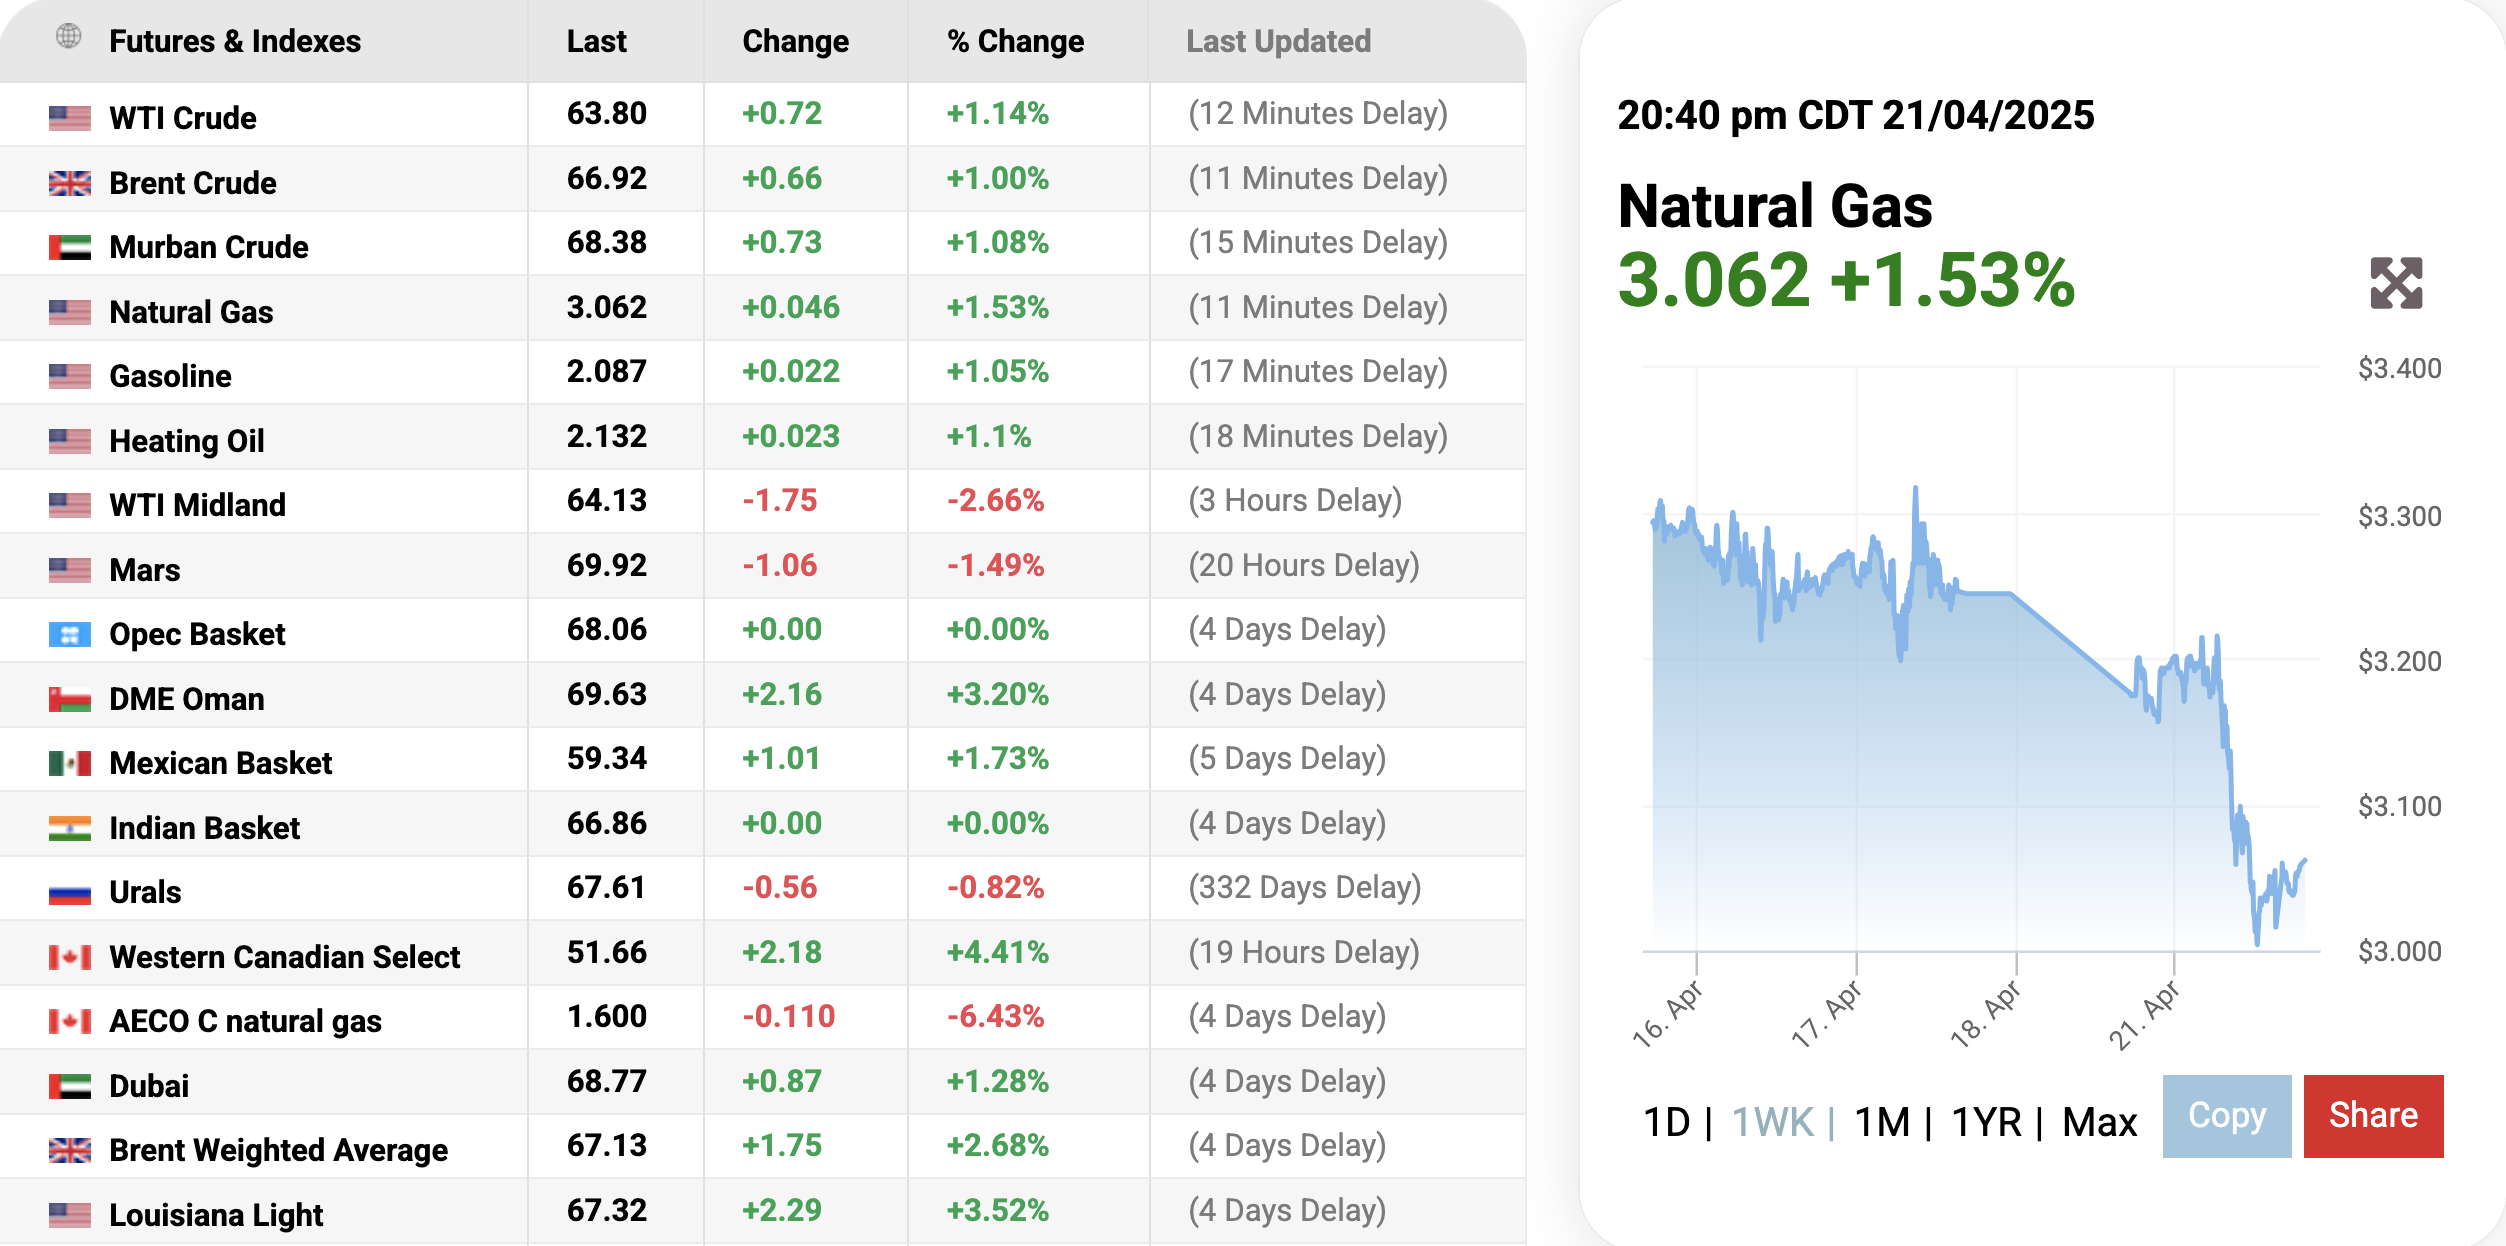This screenshot has width=2506, height=1246.
Task: Click the OPEC flag icon for Opec Basket
Action: (70, 634)
